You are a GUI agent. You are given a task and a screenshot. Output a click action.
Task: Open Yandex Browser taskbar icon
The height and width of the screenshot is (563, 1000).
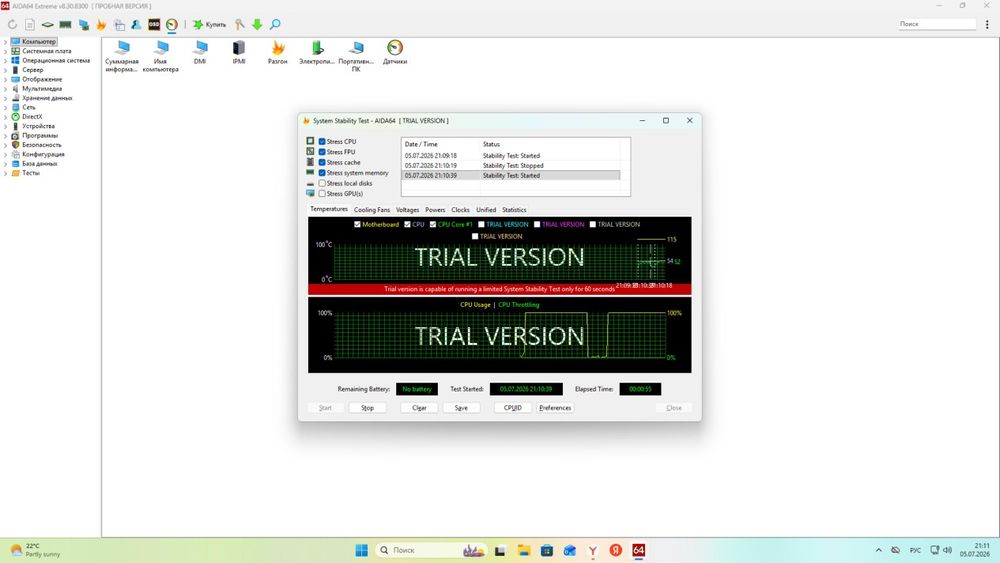point(592,550)
